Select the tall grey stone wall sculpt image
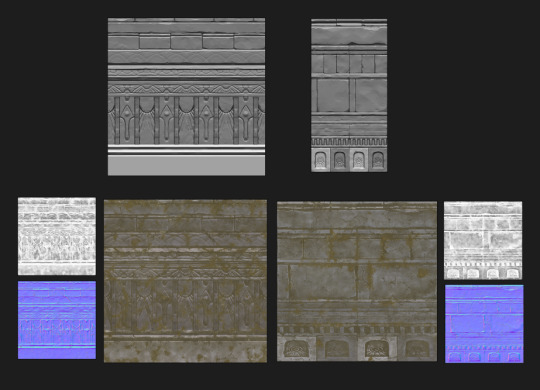Screen dimensions: 540x390 point(349,95)
